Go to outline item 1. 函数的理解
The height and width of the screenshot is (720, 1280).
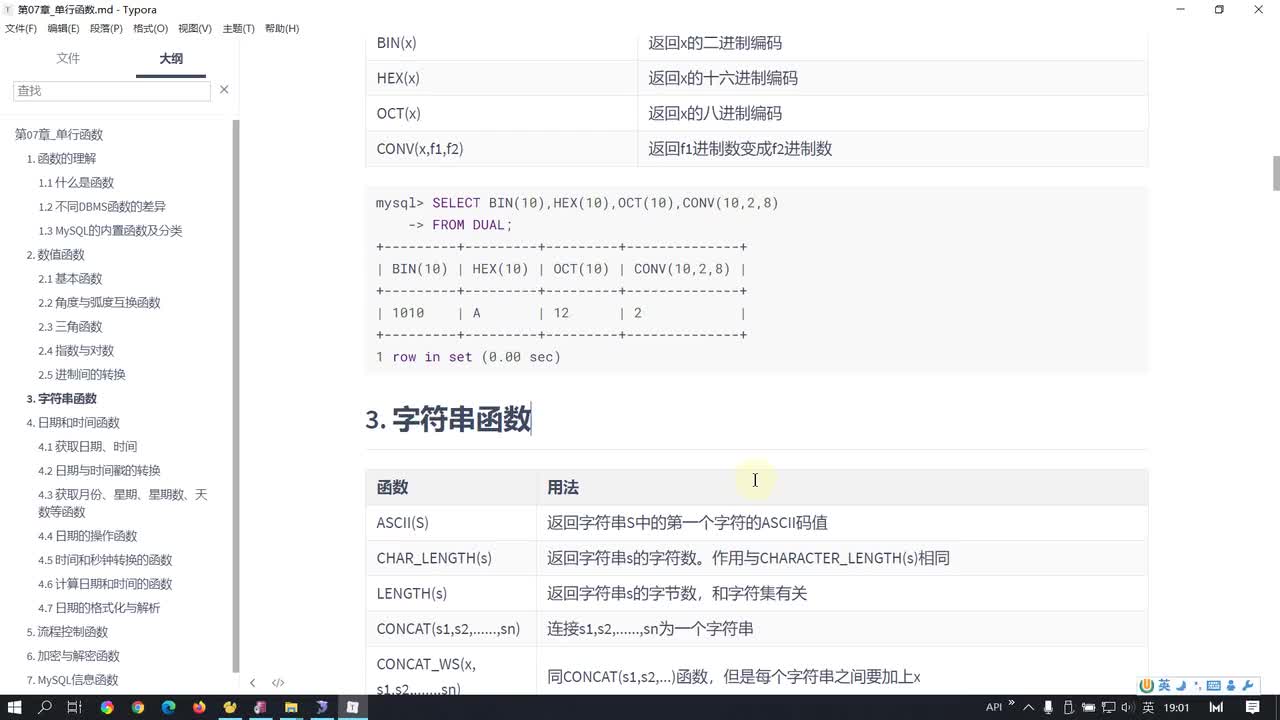coord(61,159)
